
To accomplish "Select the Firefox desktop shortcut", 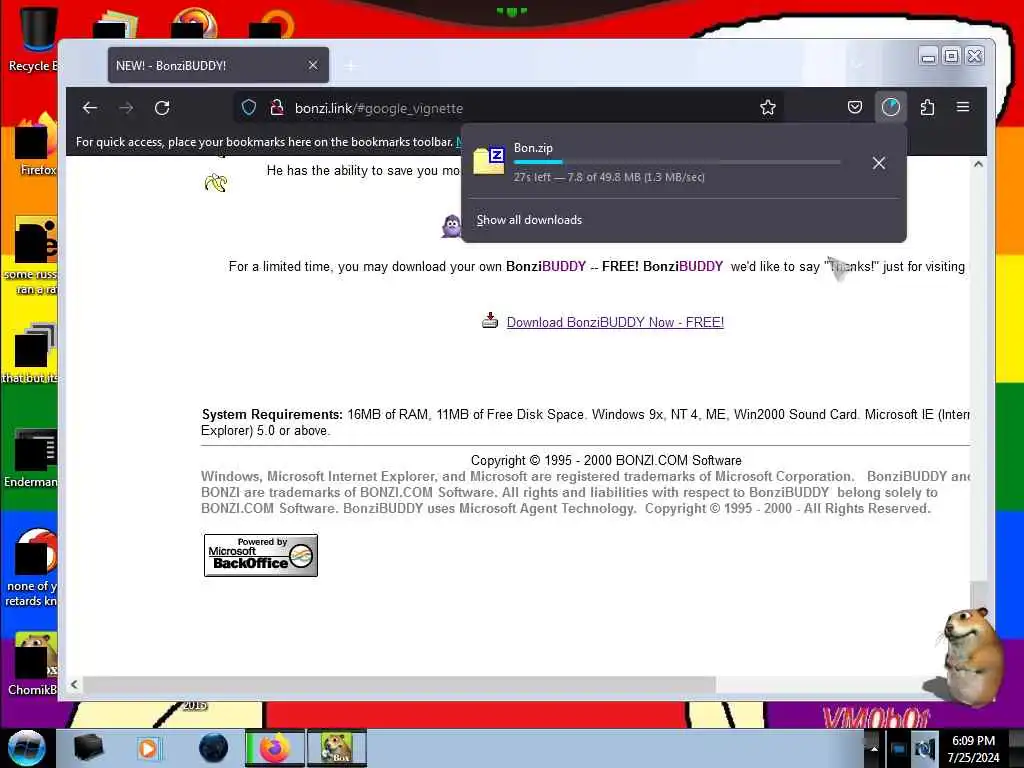I will coord(34,144).
